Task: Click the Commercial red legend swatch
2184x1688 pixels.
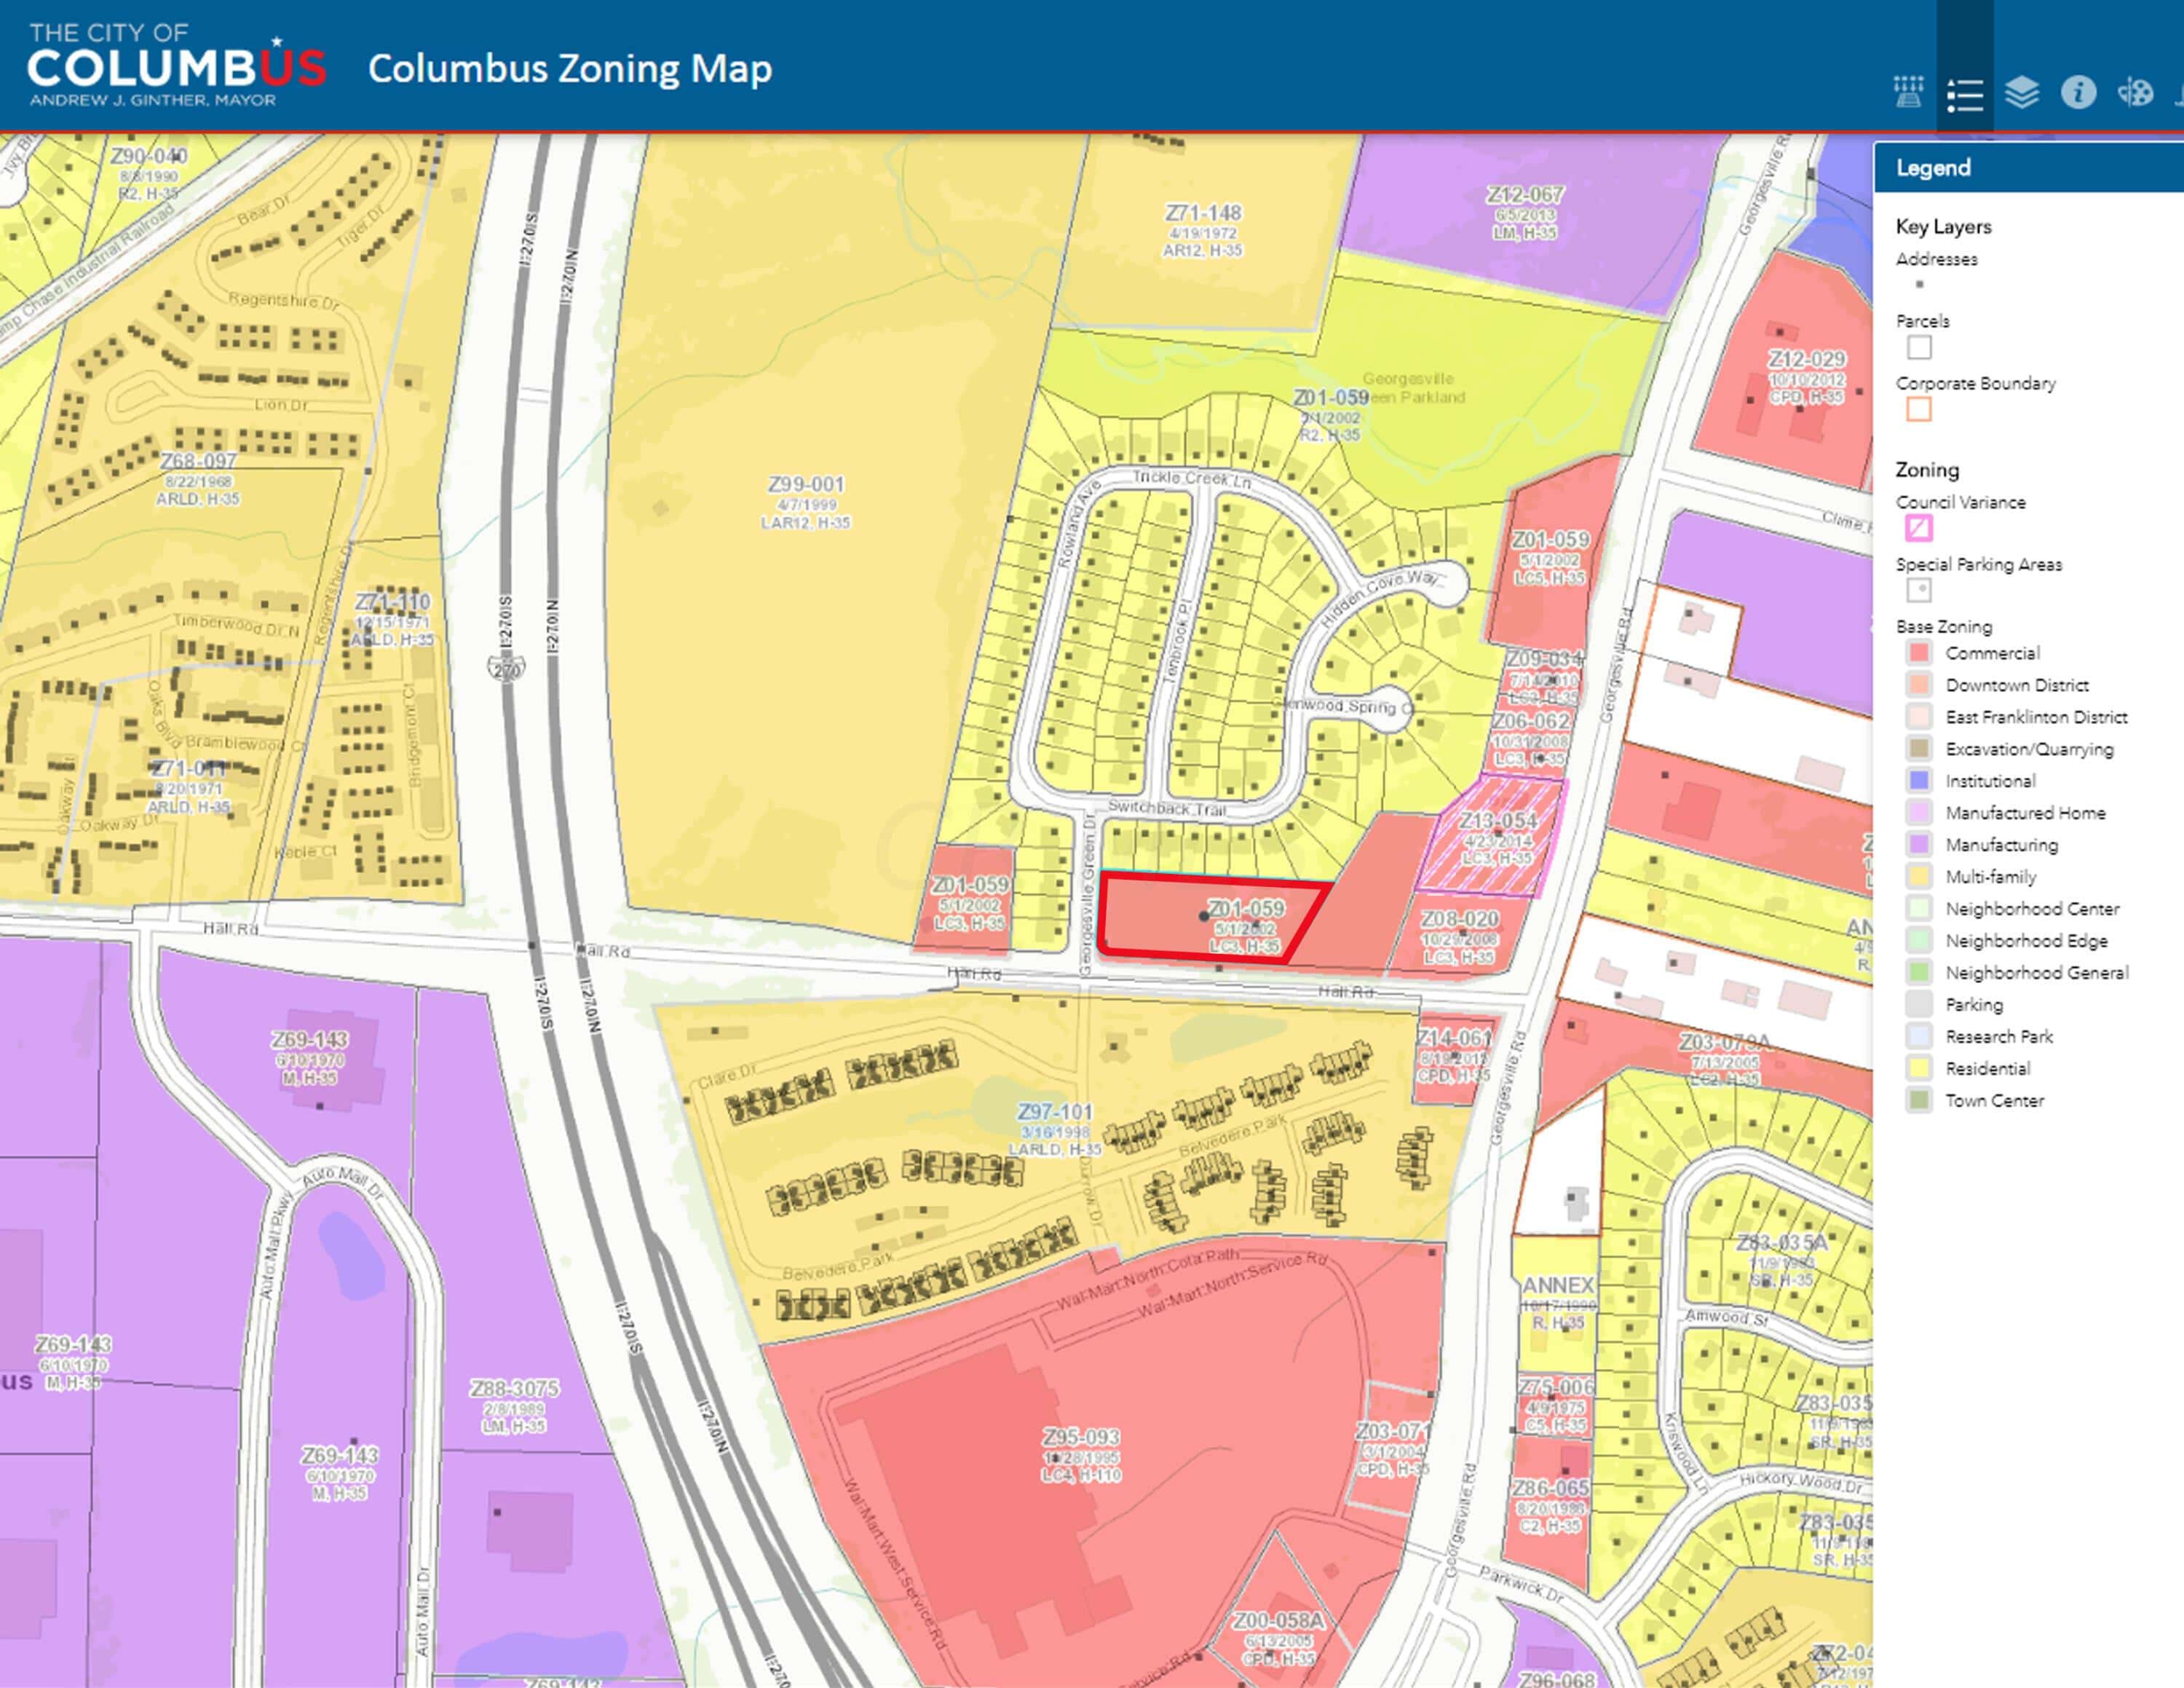Action: coord(1918,653)
